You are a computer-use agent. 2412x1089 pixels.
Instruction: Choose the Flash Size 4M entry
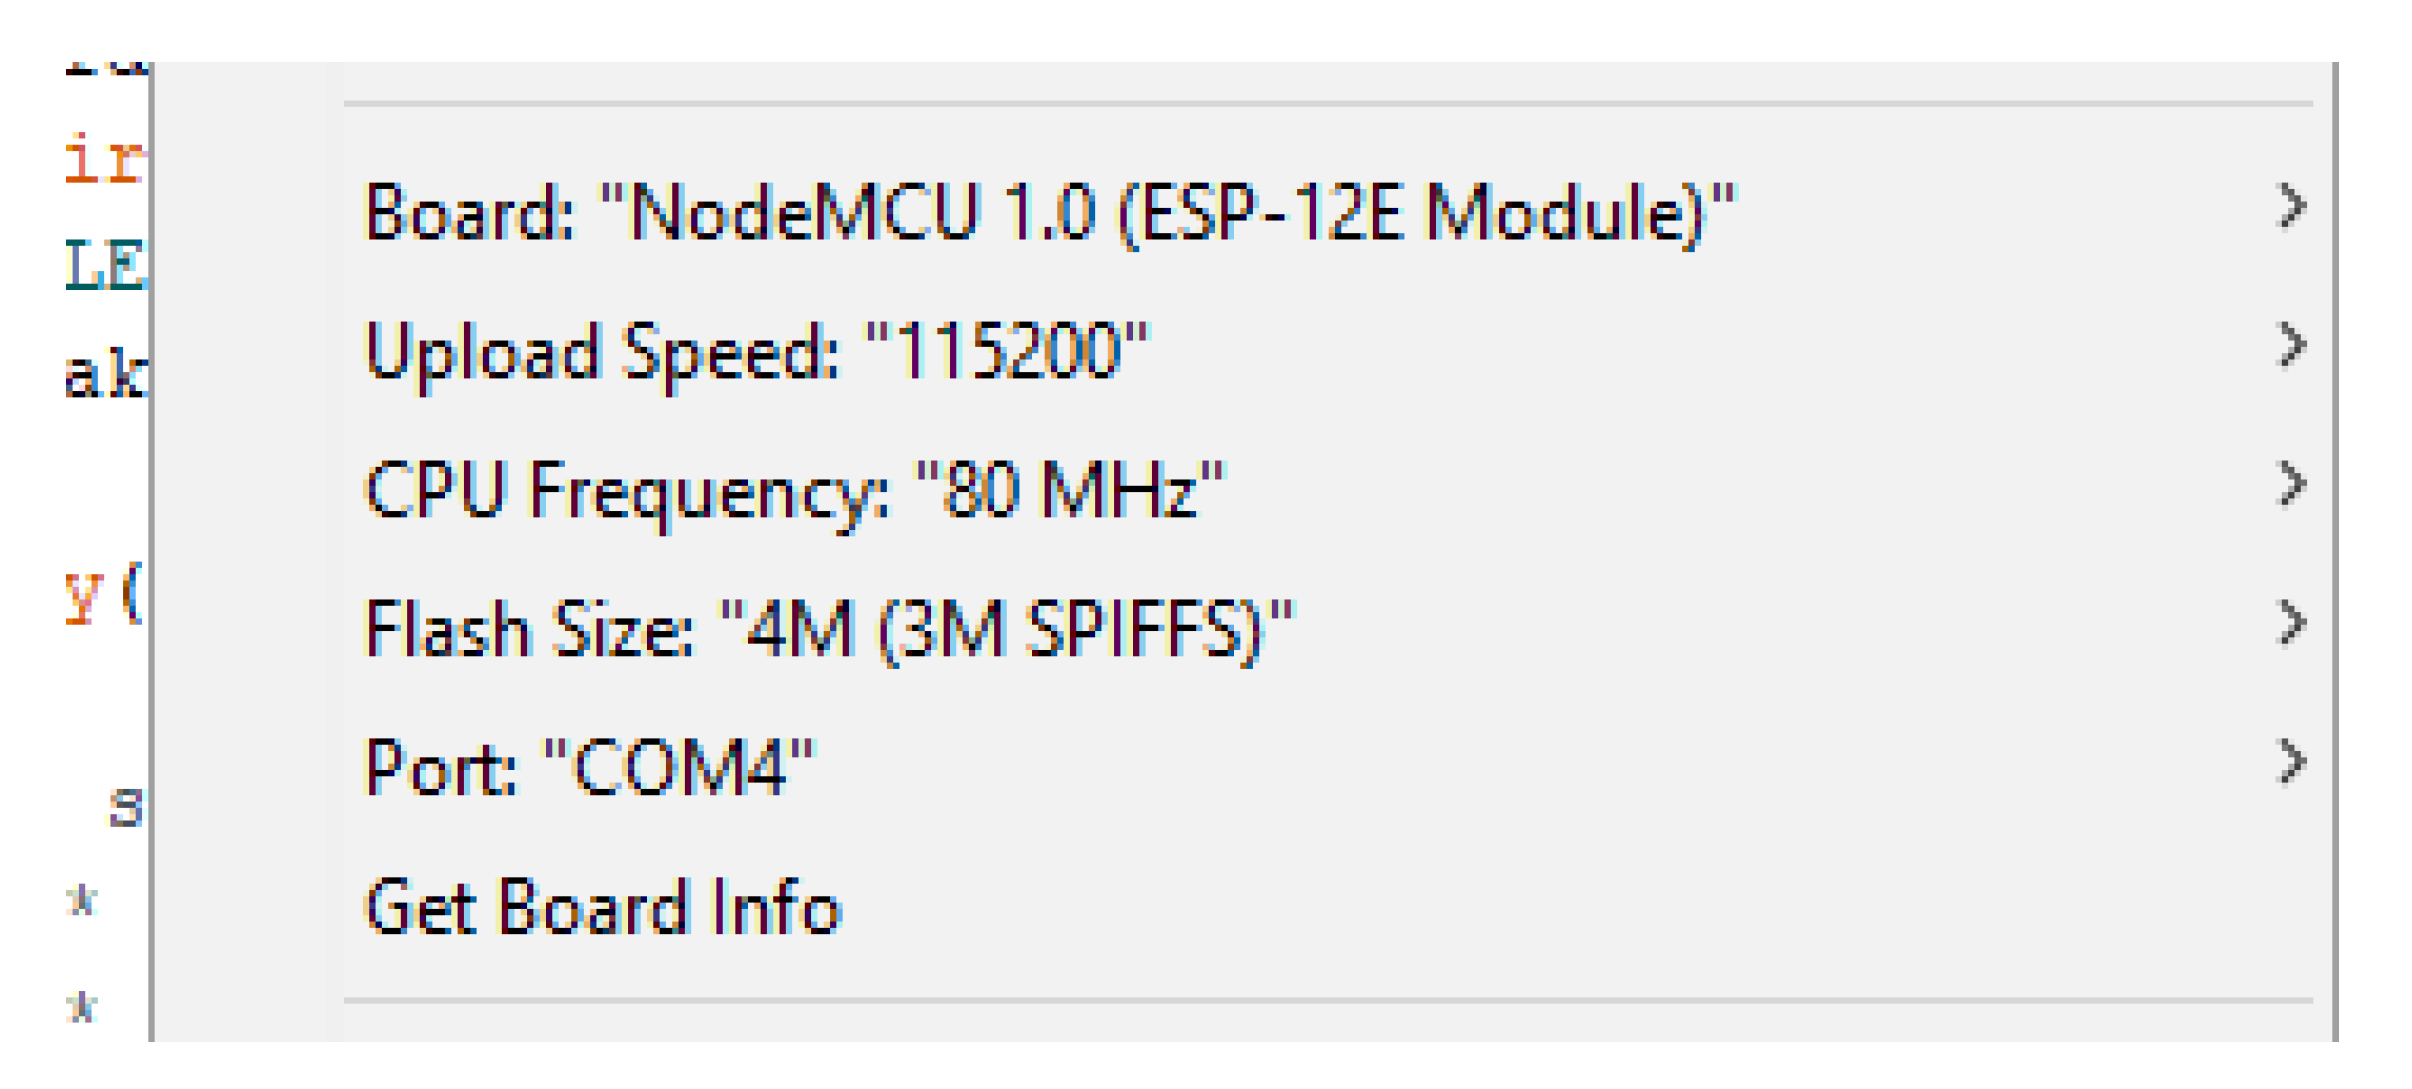[x=828, y=630]
